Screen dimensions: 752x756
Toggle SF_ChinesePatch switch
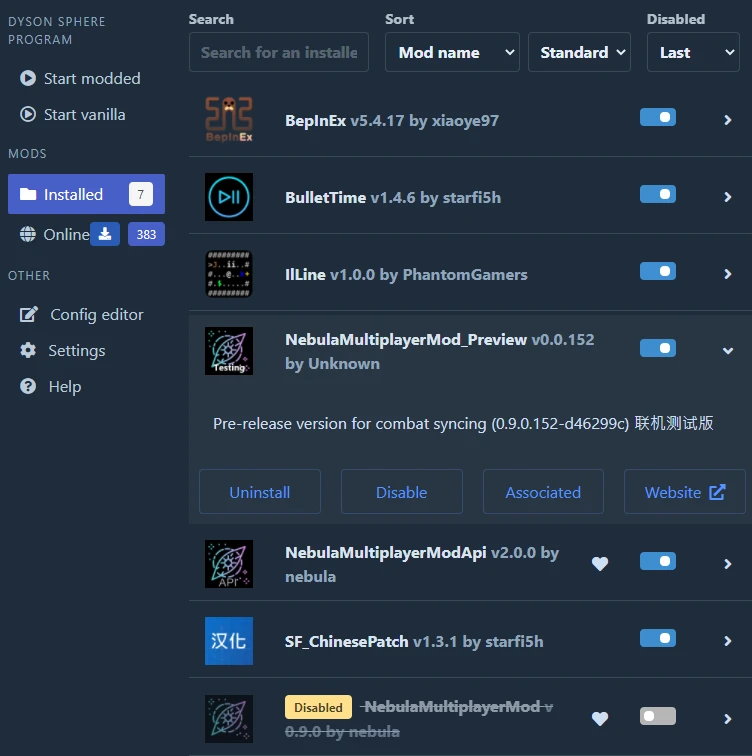pos(658,638)
